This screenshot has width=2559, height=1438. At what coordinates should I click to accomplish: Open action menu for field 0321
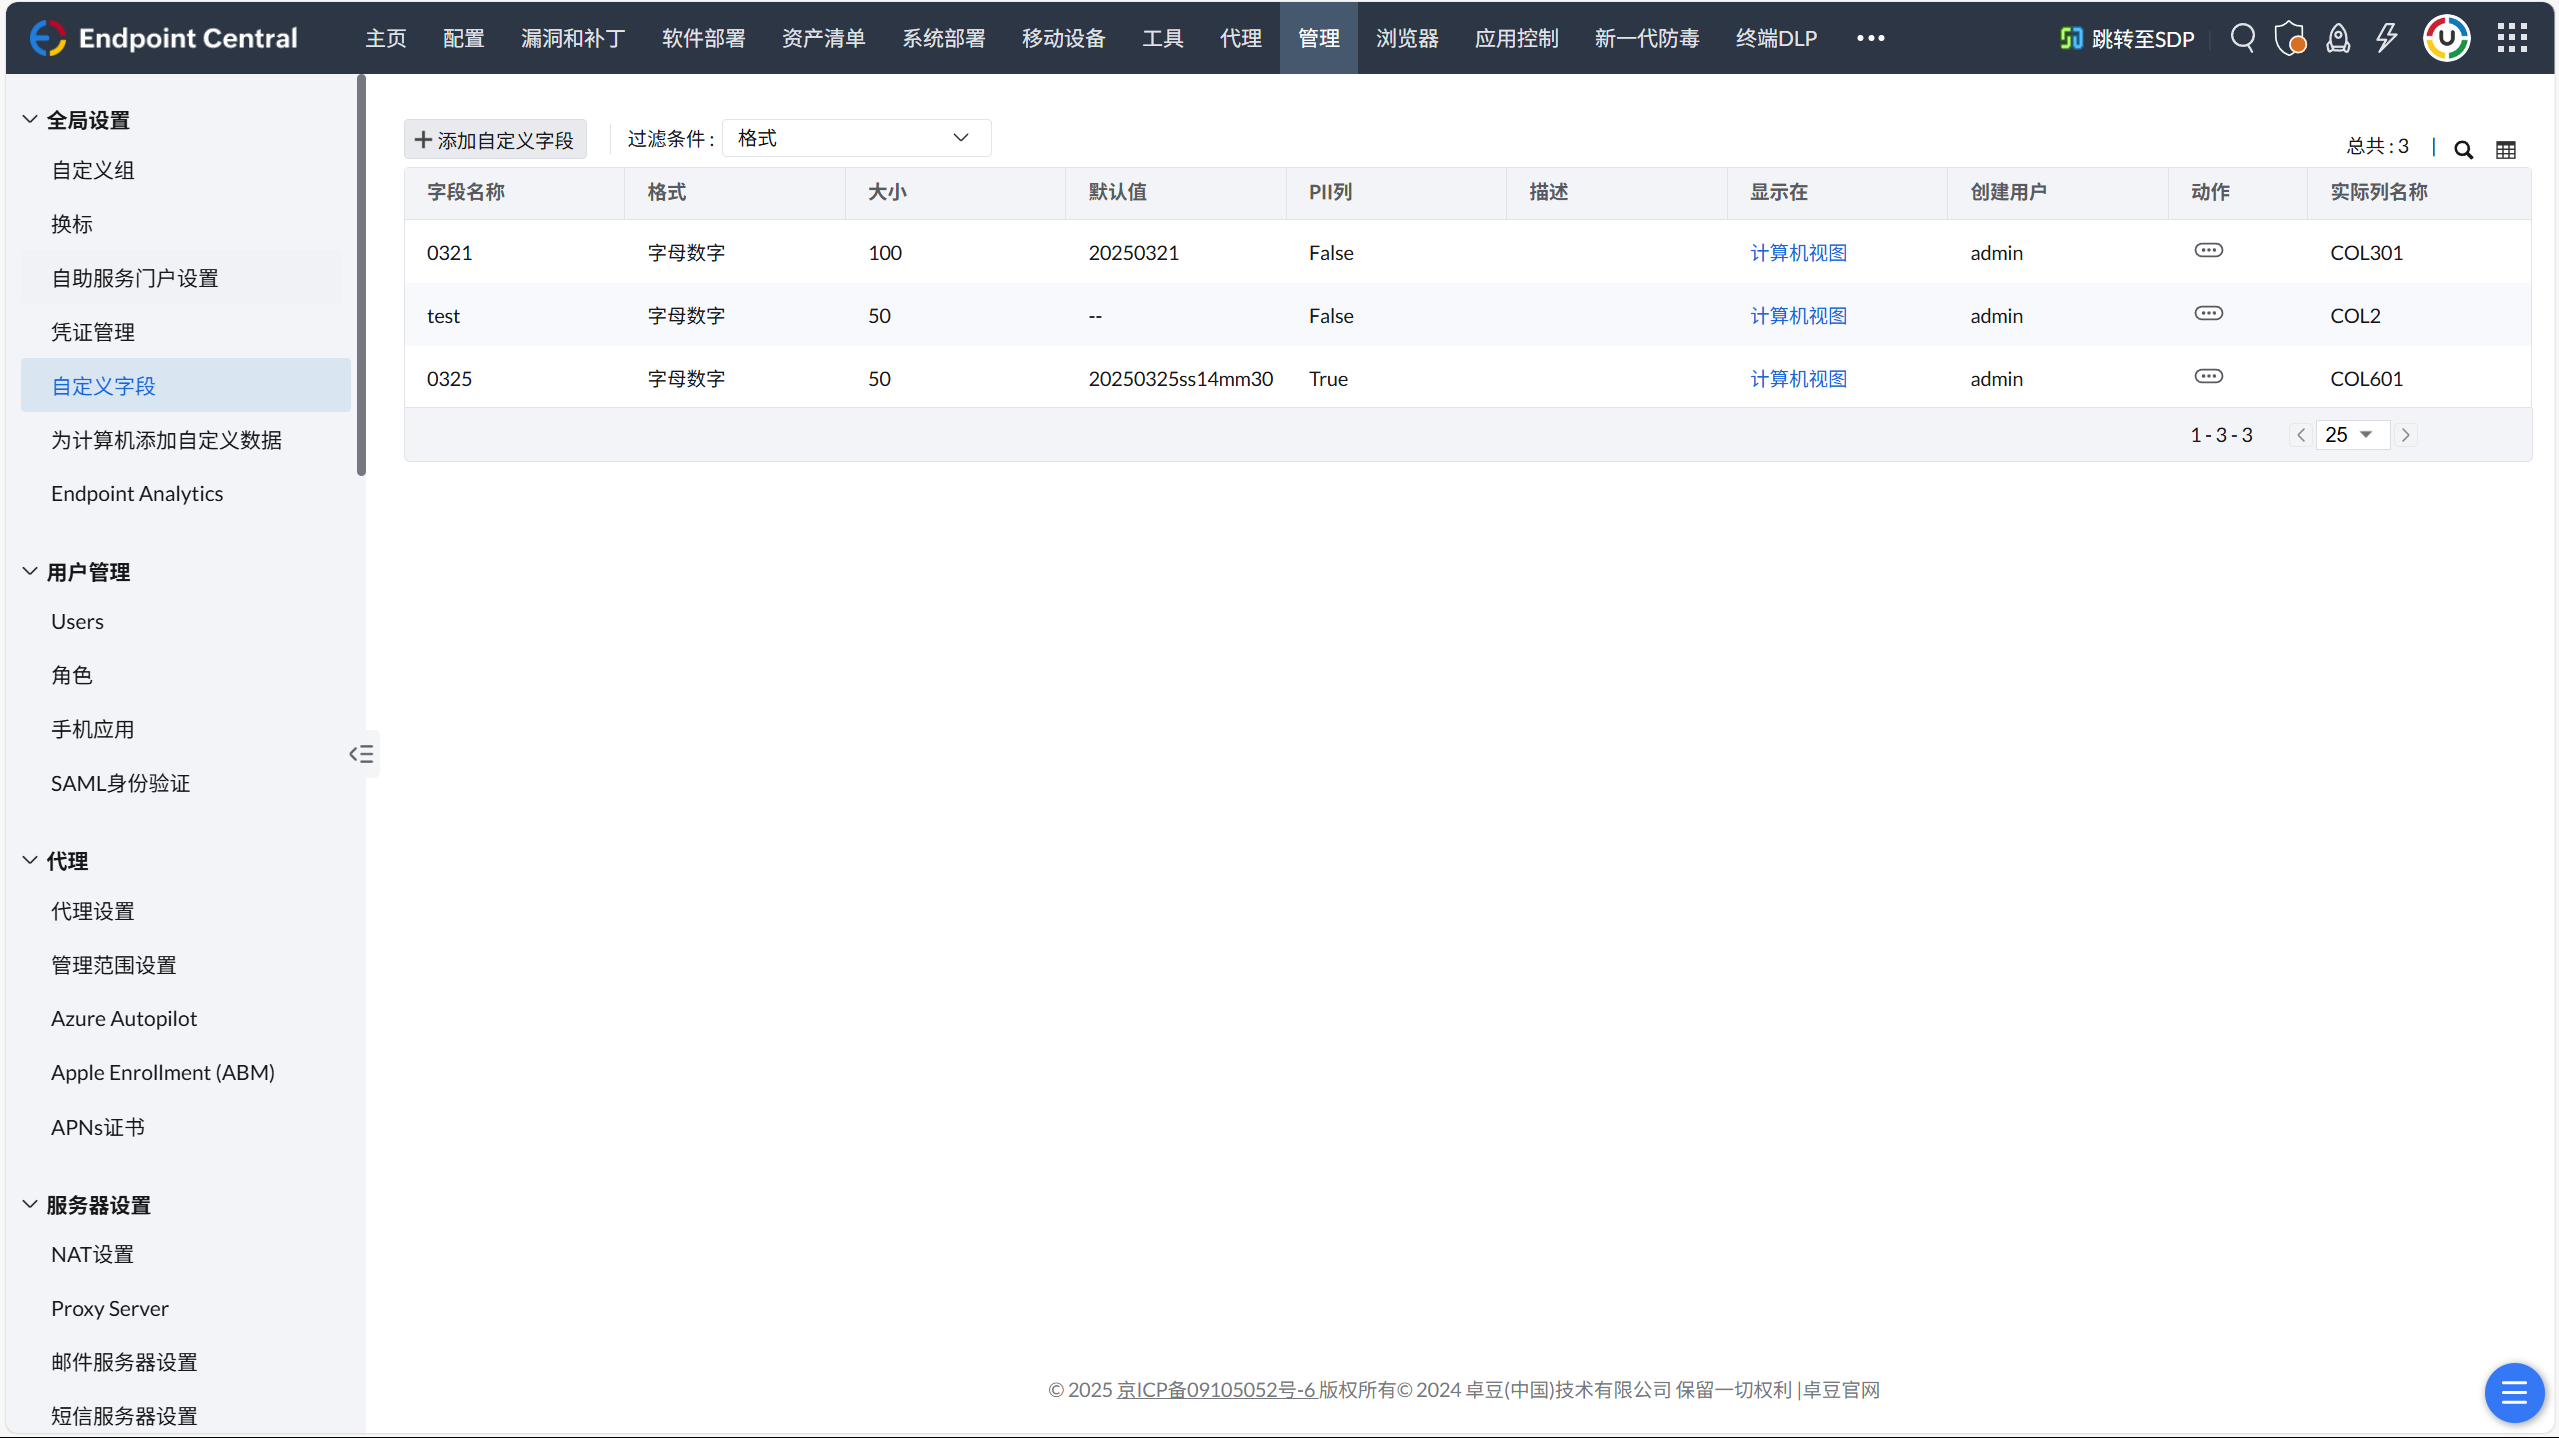pyautogui.click(x=2208, y=250)
